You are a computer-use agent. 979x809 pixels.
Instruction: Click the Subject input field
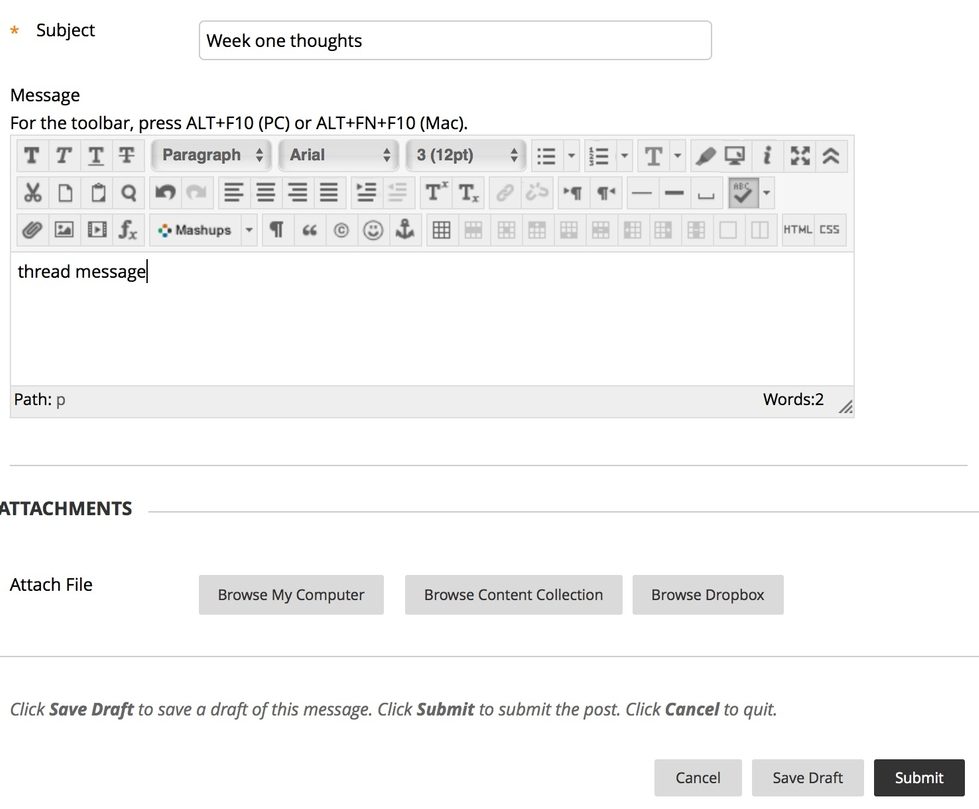point(455,41)
